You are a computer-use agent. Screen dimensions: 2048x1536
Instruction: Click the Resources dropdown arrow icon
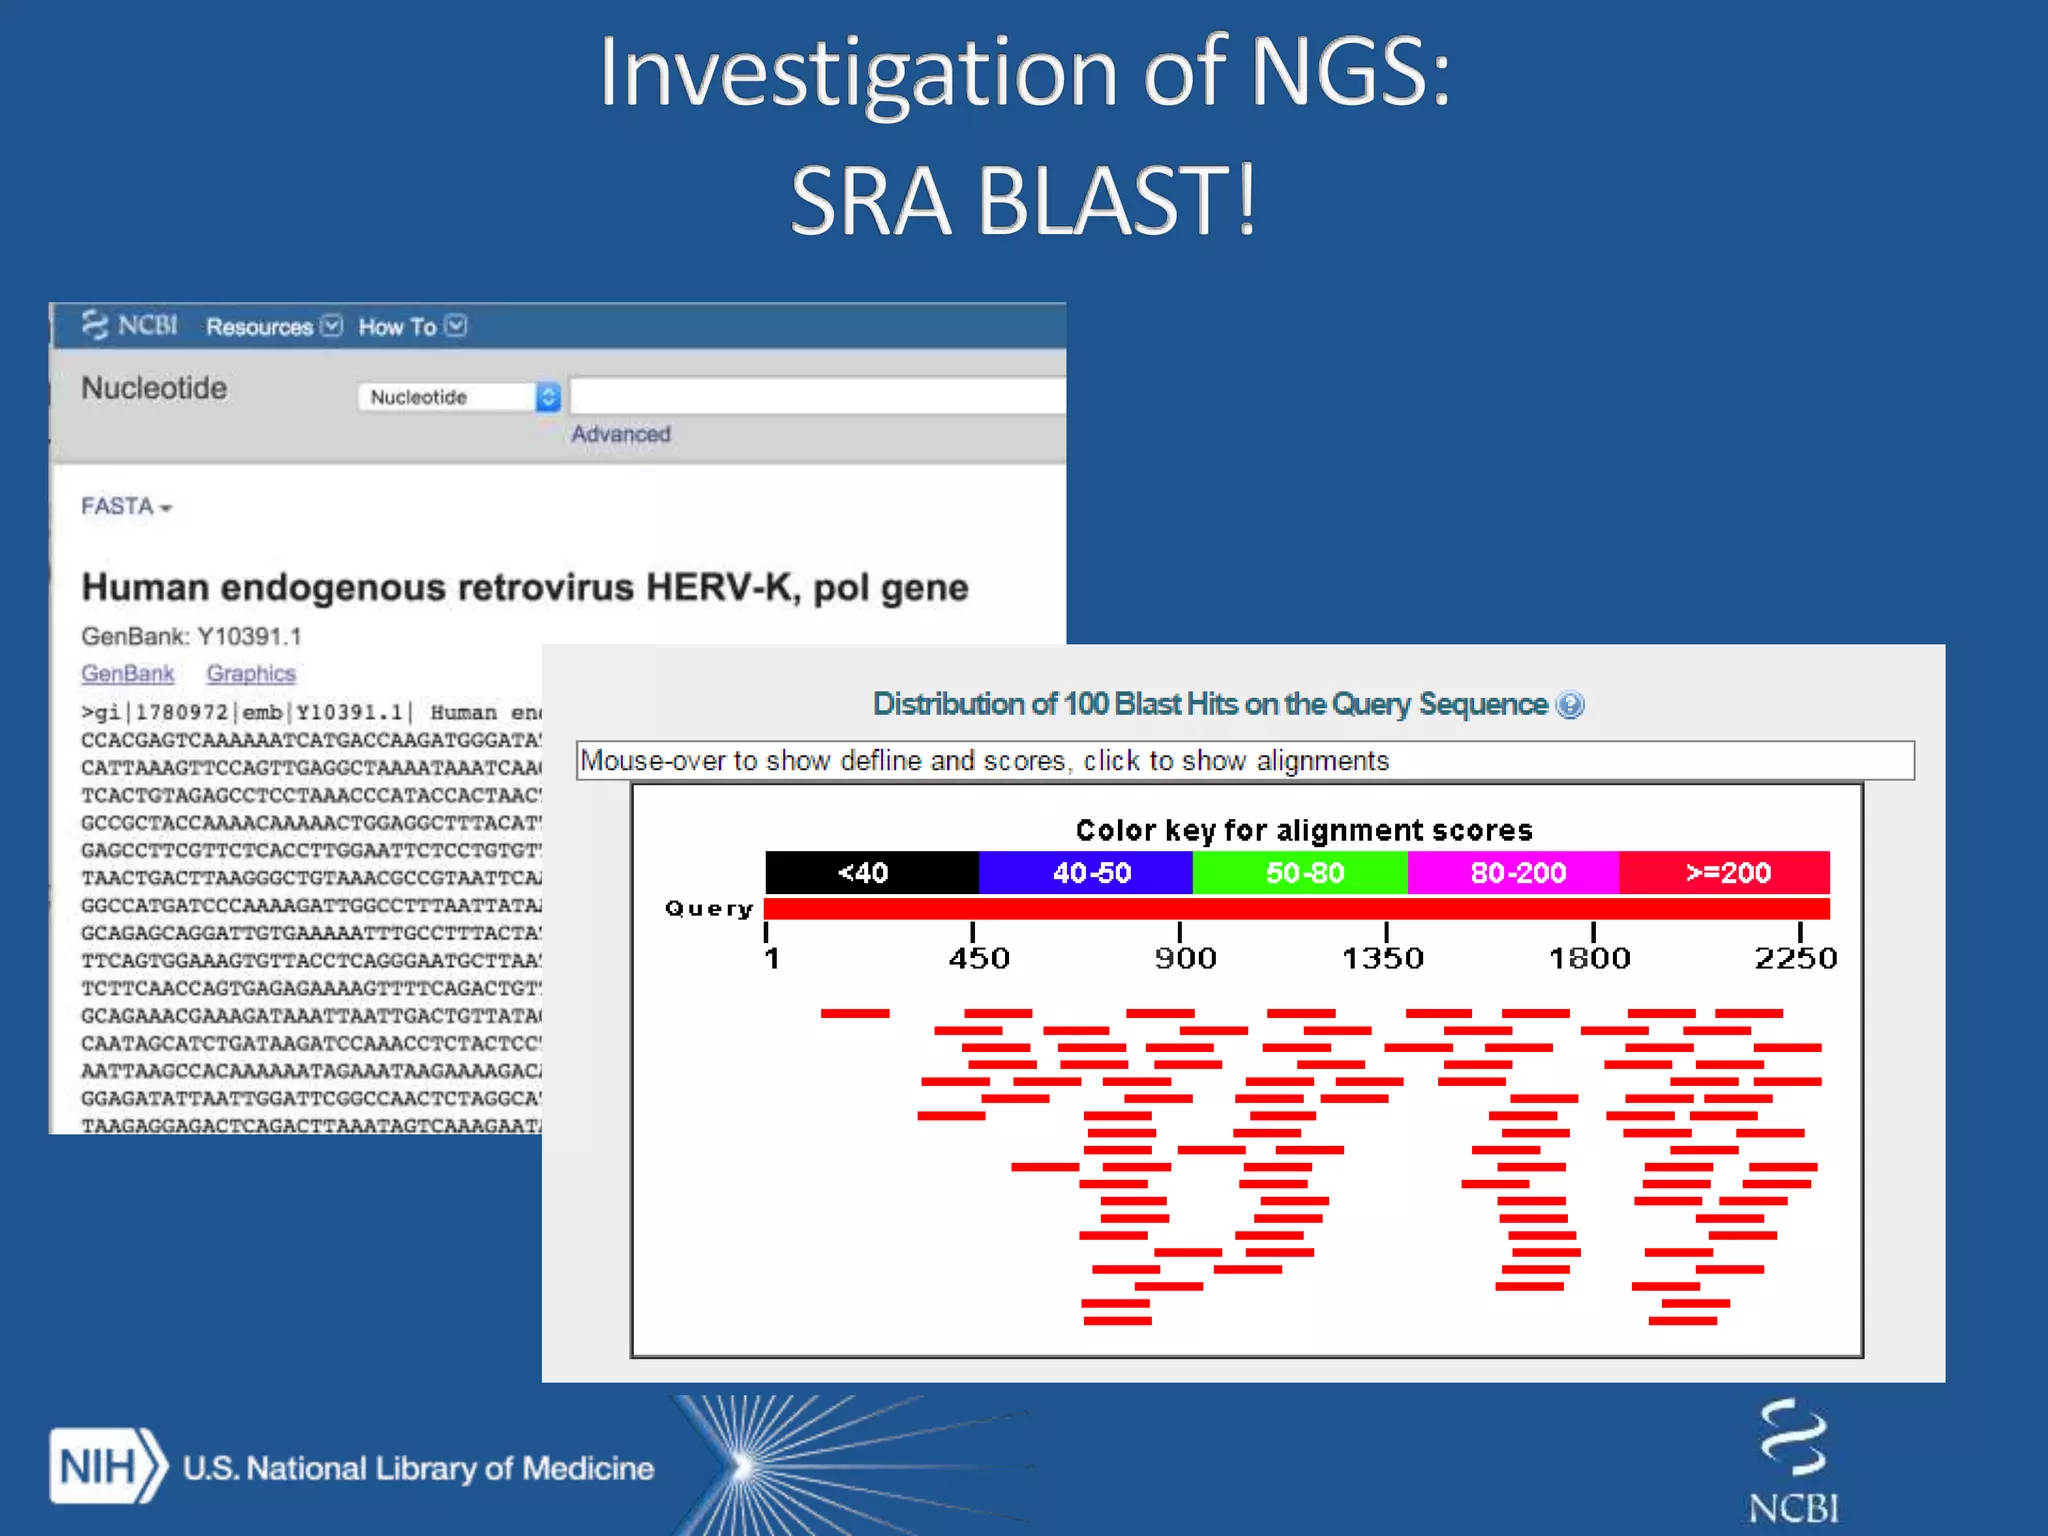332,327
